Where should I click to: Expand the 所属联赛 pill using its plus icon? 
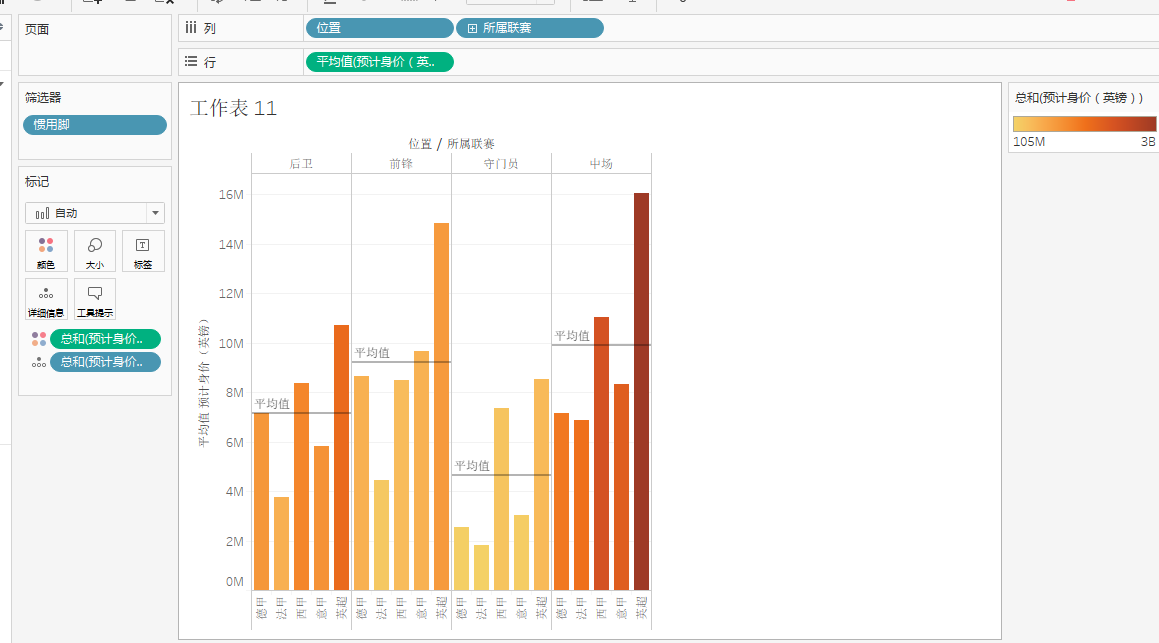[472, 28]
